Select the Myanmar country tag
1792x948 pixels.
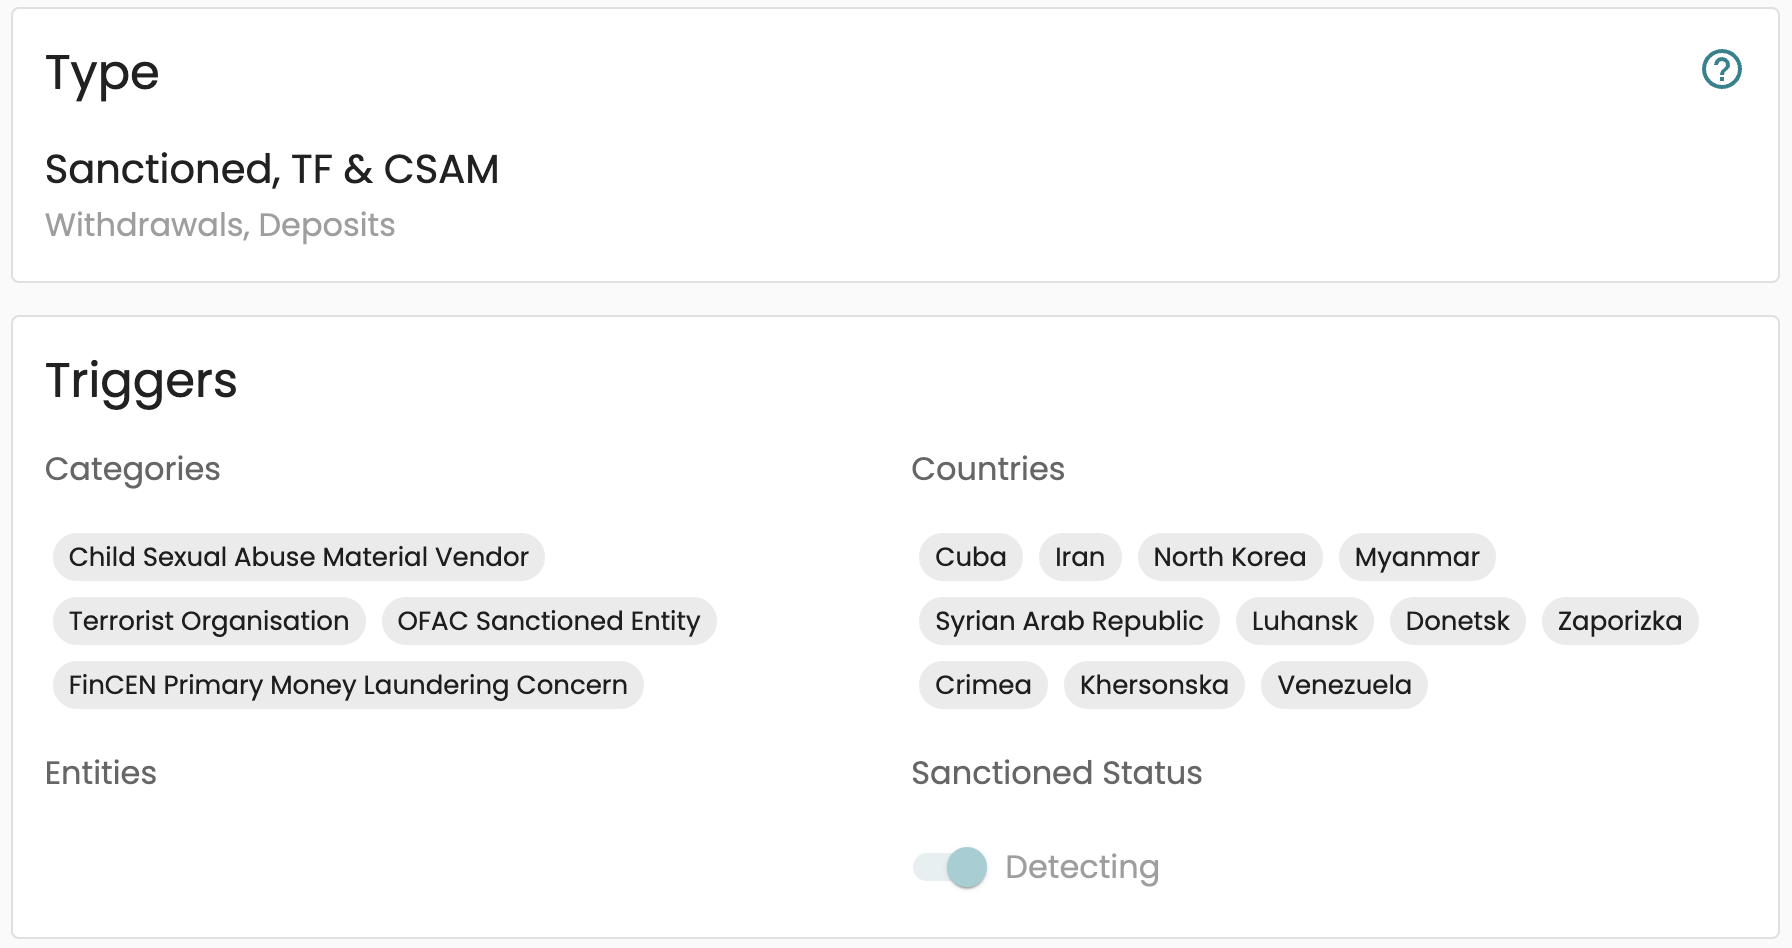[1416, 557]
